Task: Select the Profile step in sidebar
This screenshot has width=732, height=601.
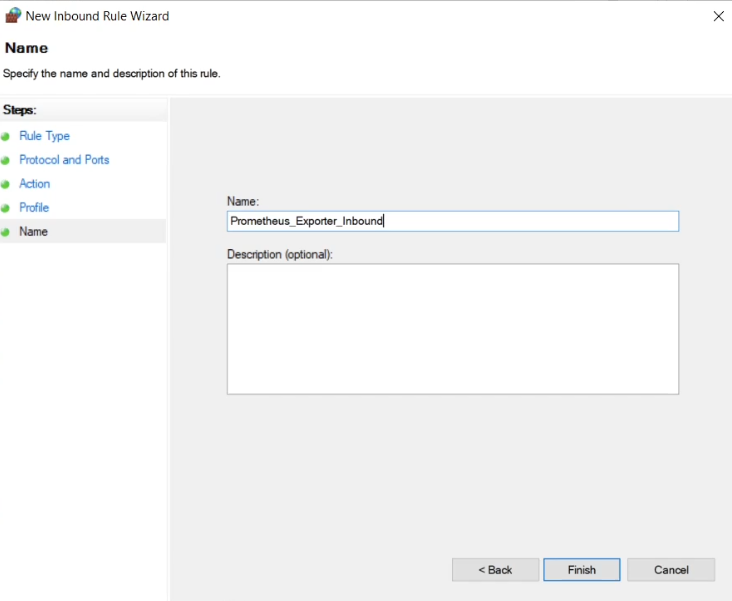Action: [x=34, y=208]
